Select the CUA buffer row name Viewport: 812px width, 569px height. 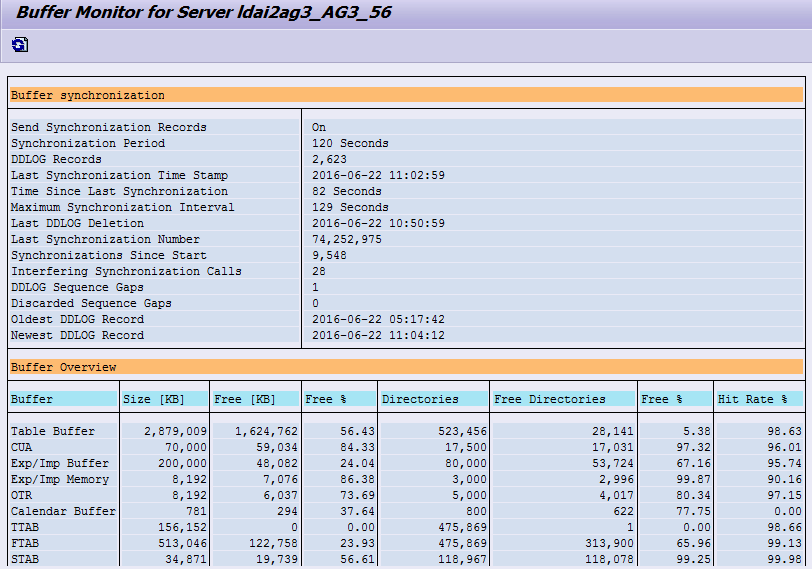point(22,448)
